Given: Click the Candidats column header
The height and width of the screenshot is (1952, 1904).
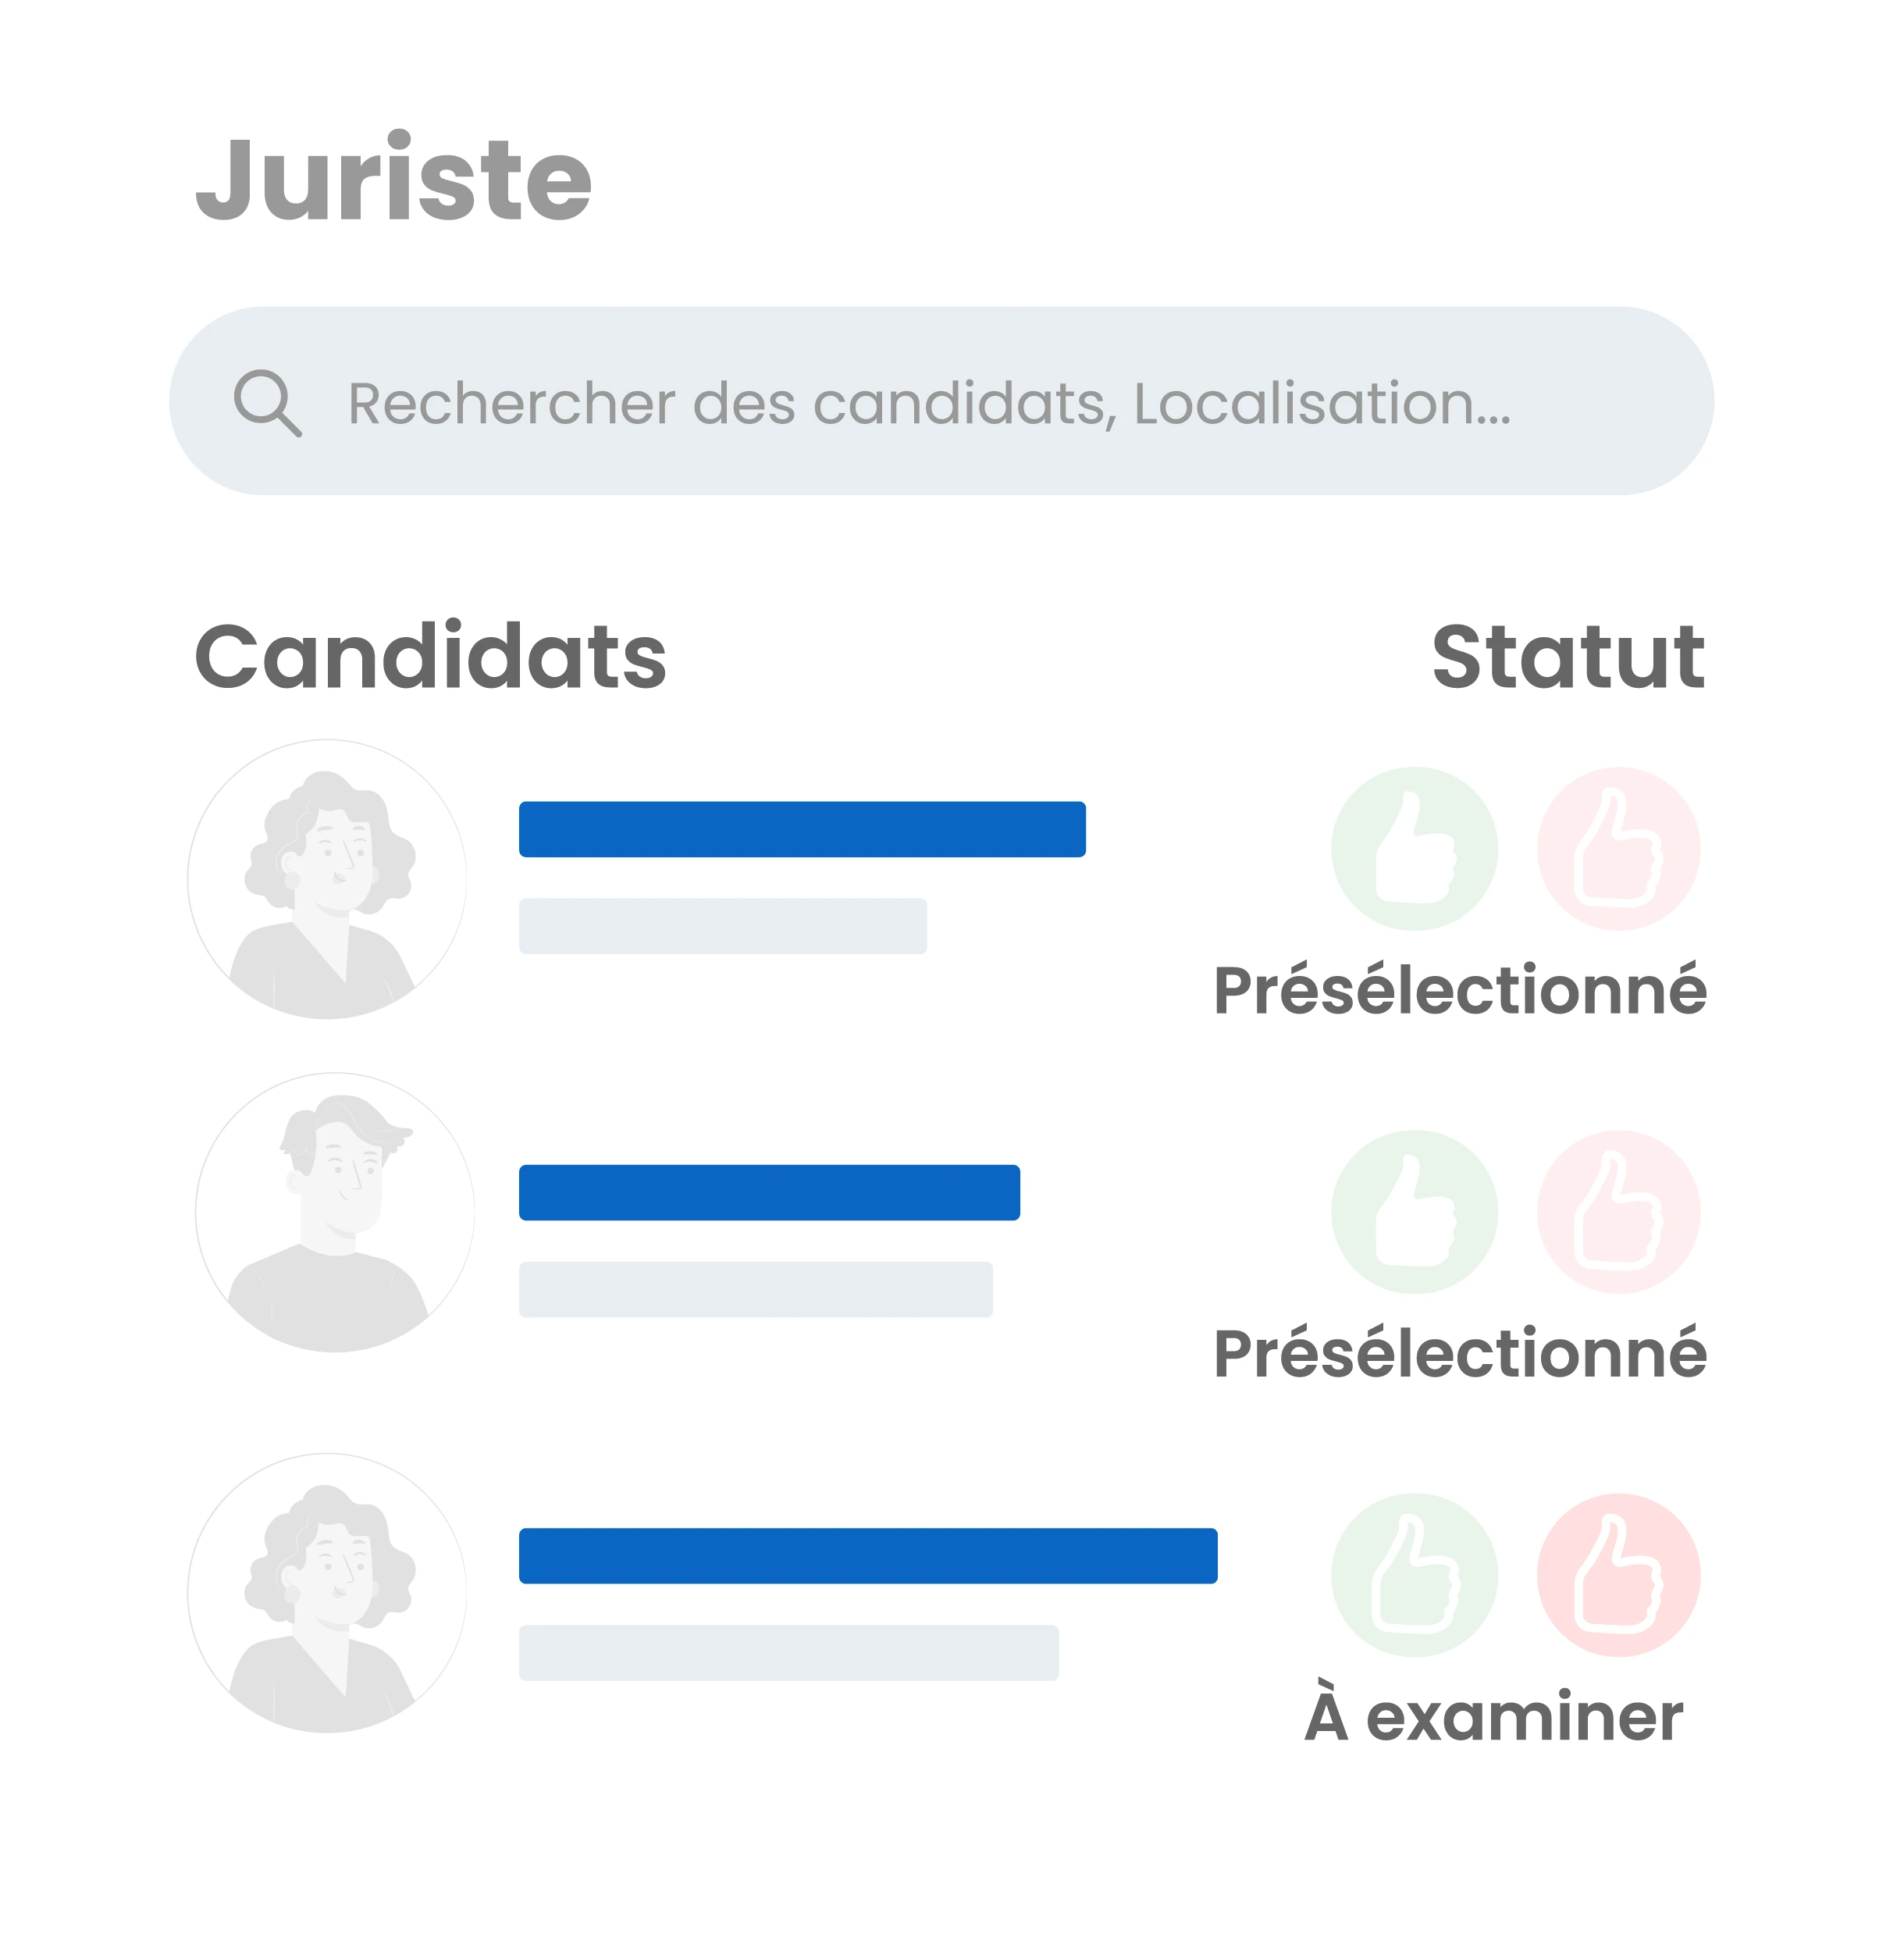Looking at the screenshot, I should (430, 657).
